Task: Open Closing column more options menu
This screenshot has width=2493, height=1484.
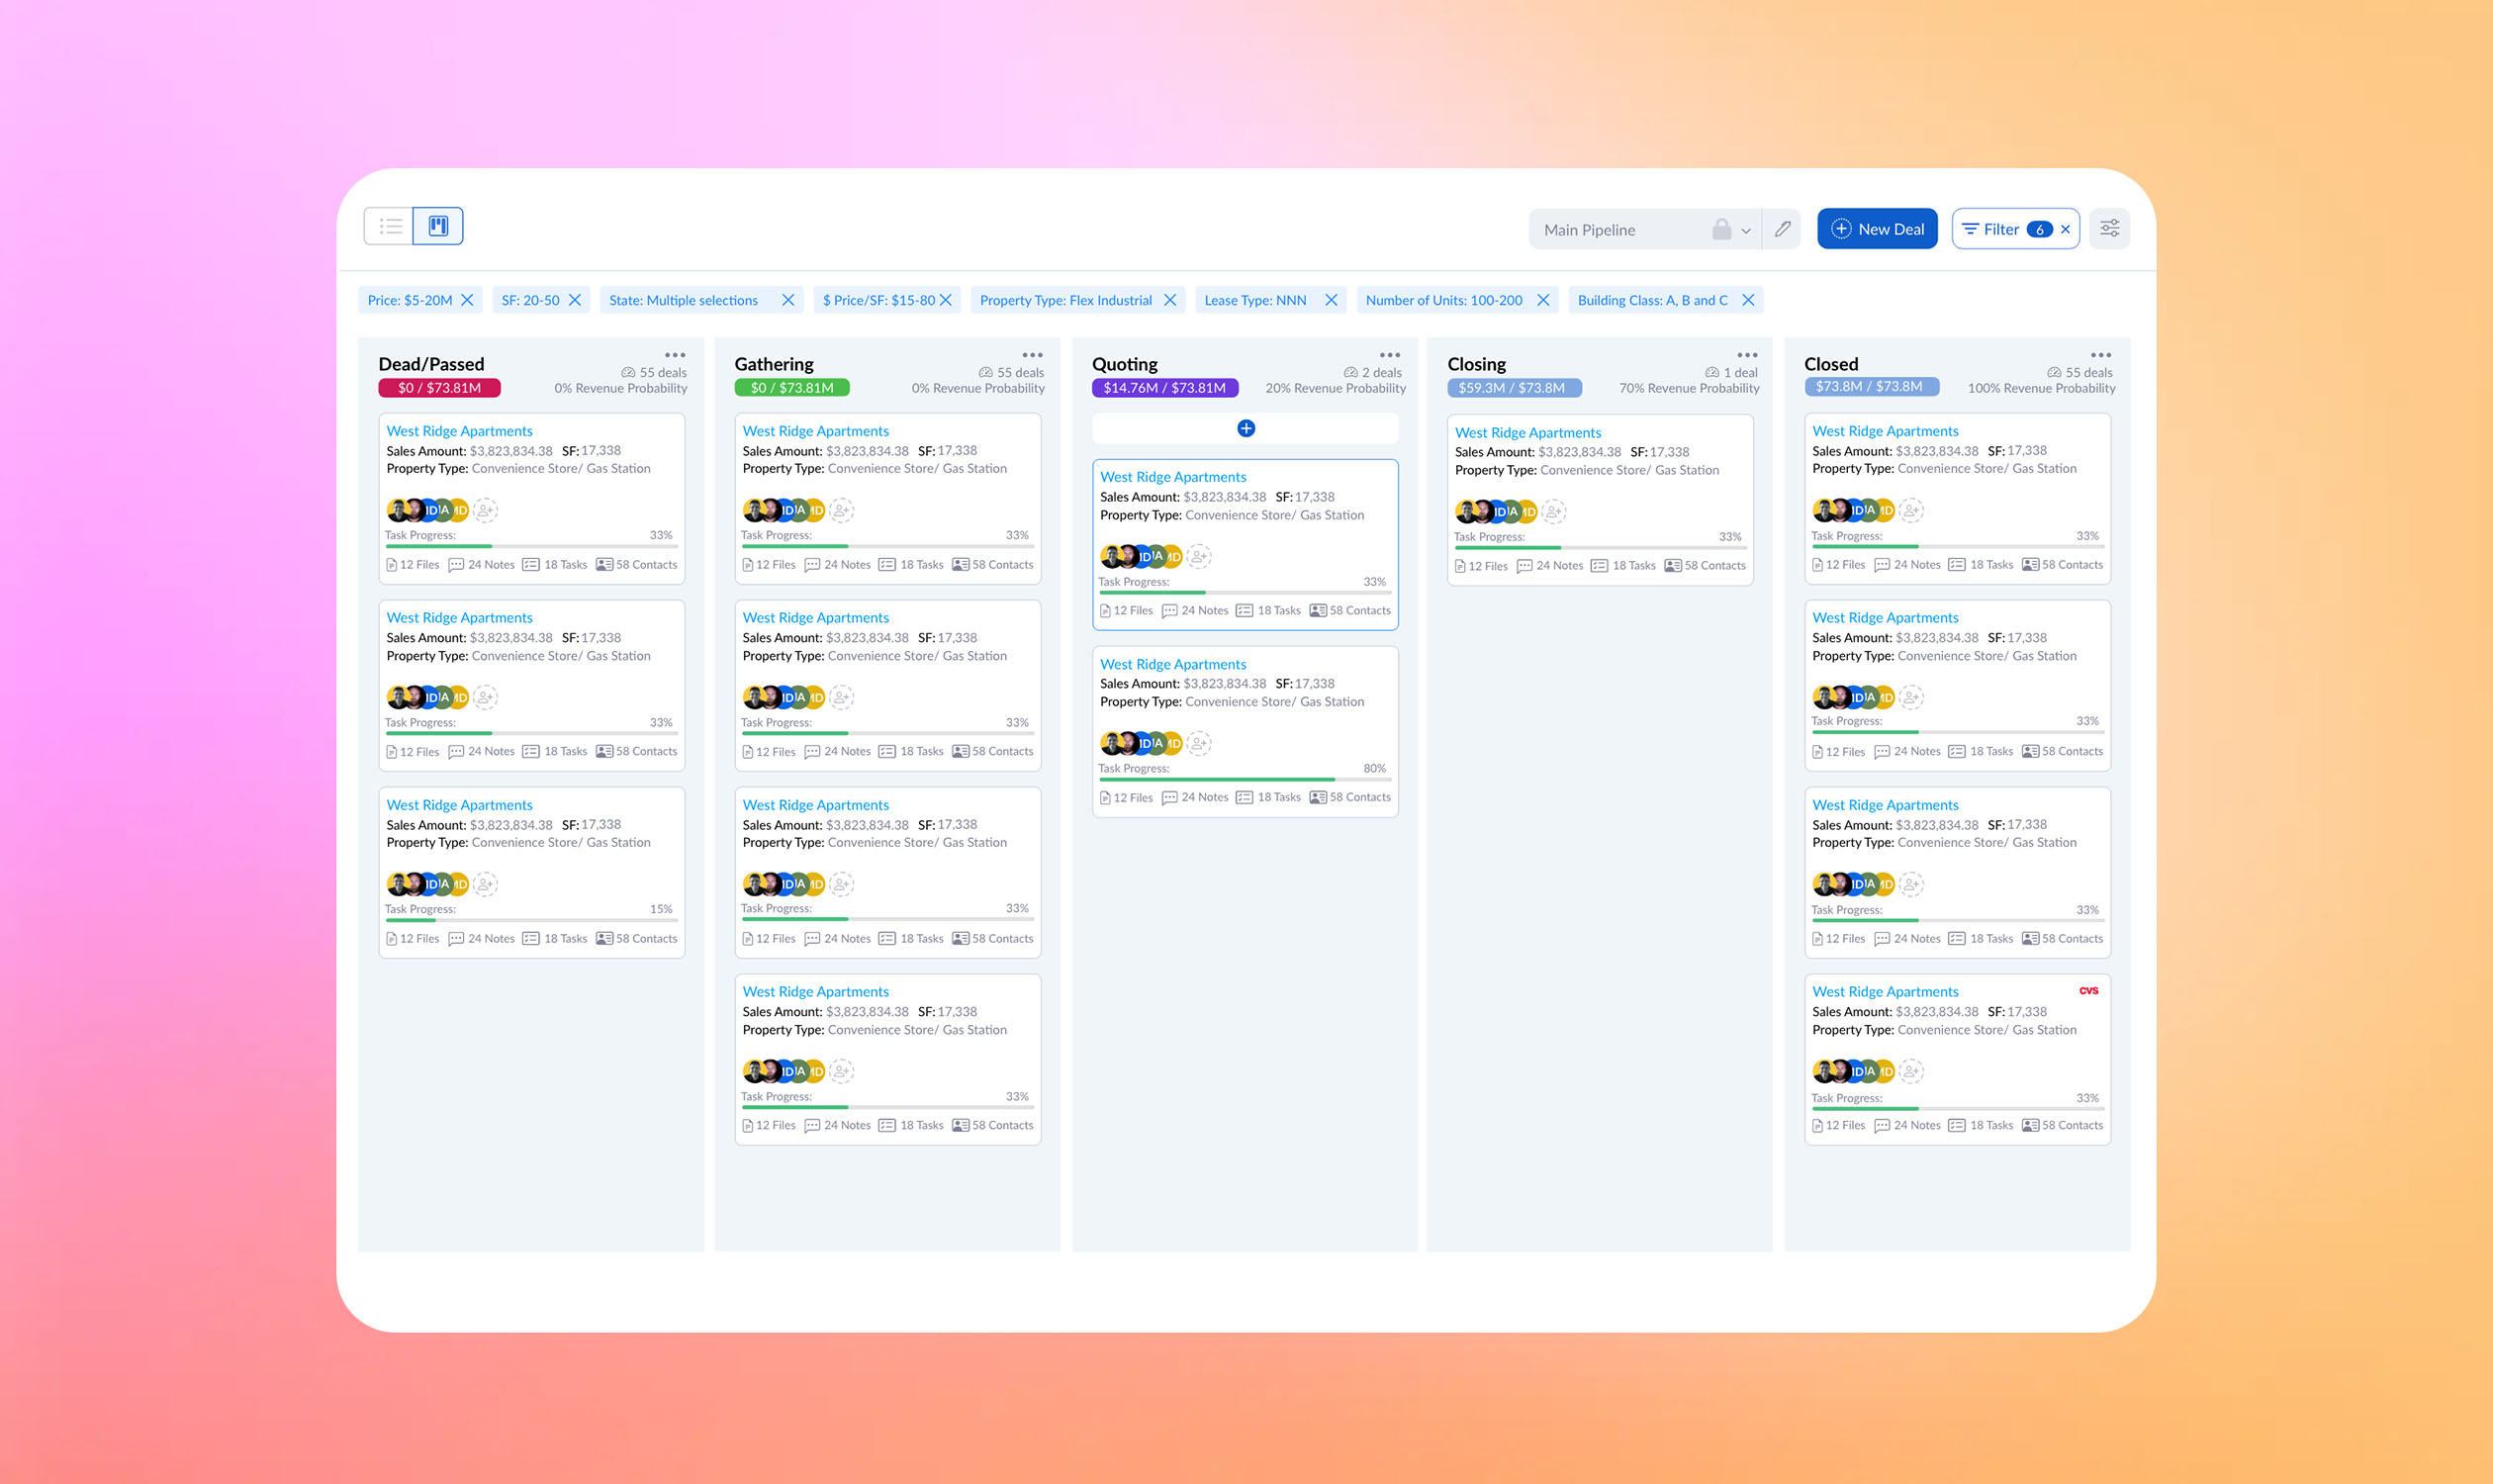Action: (1747, 355)
